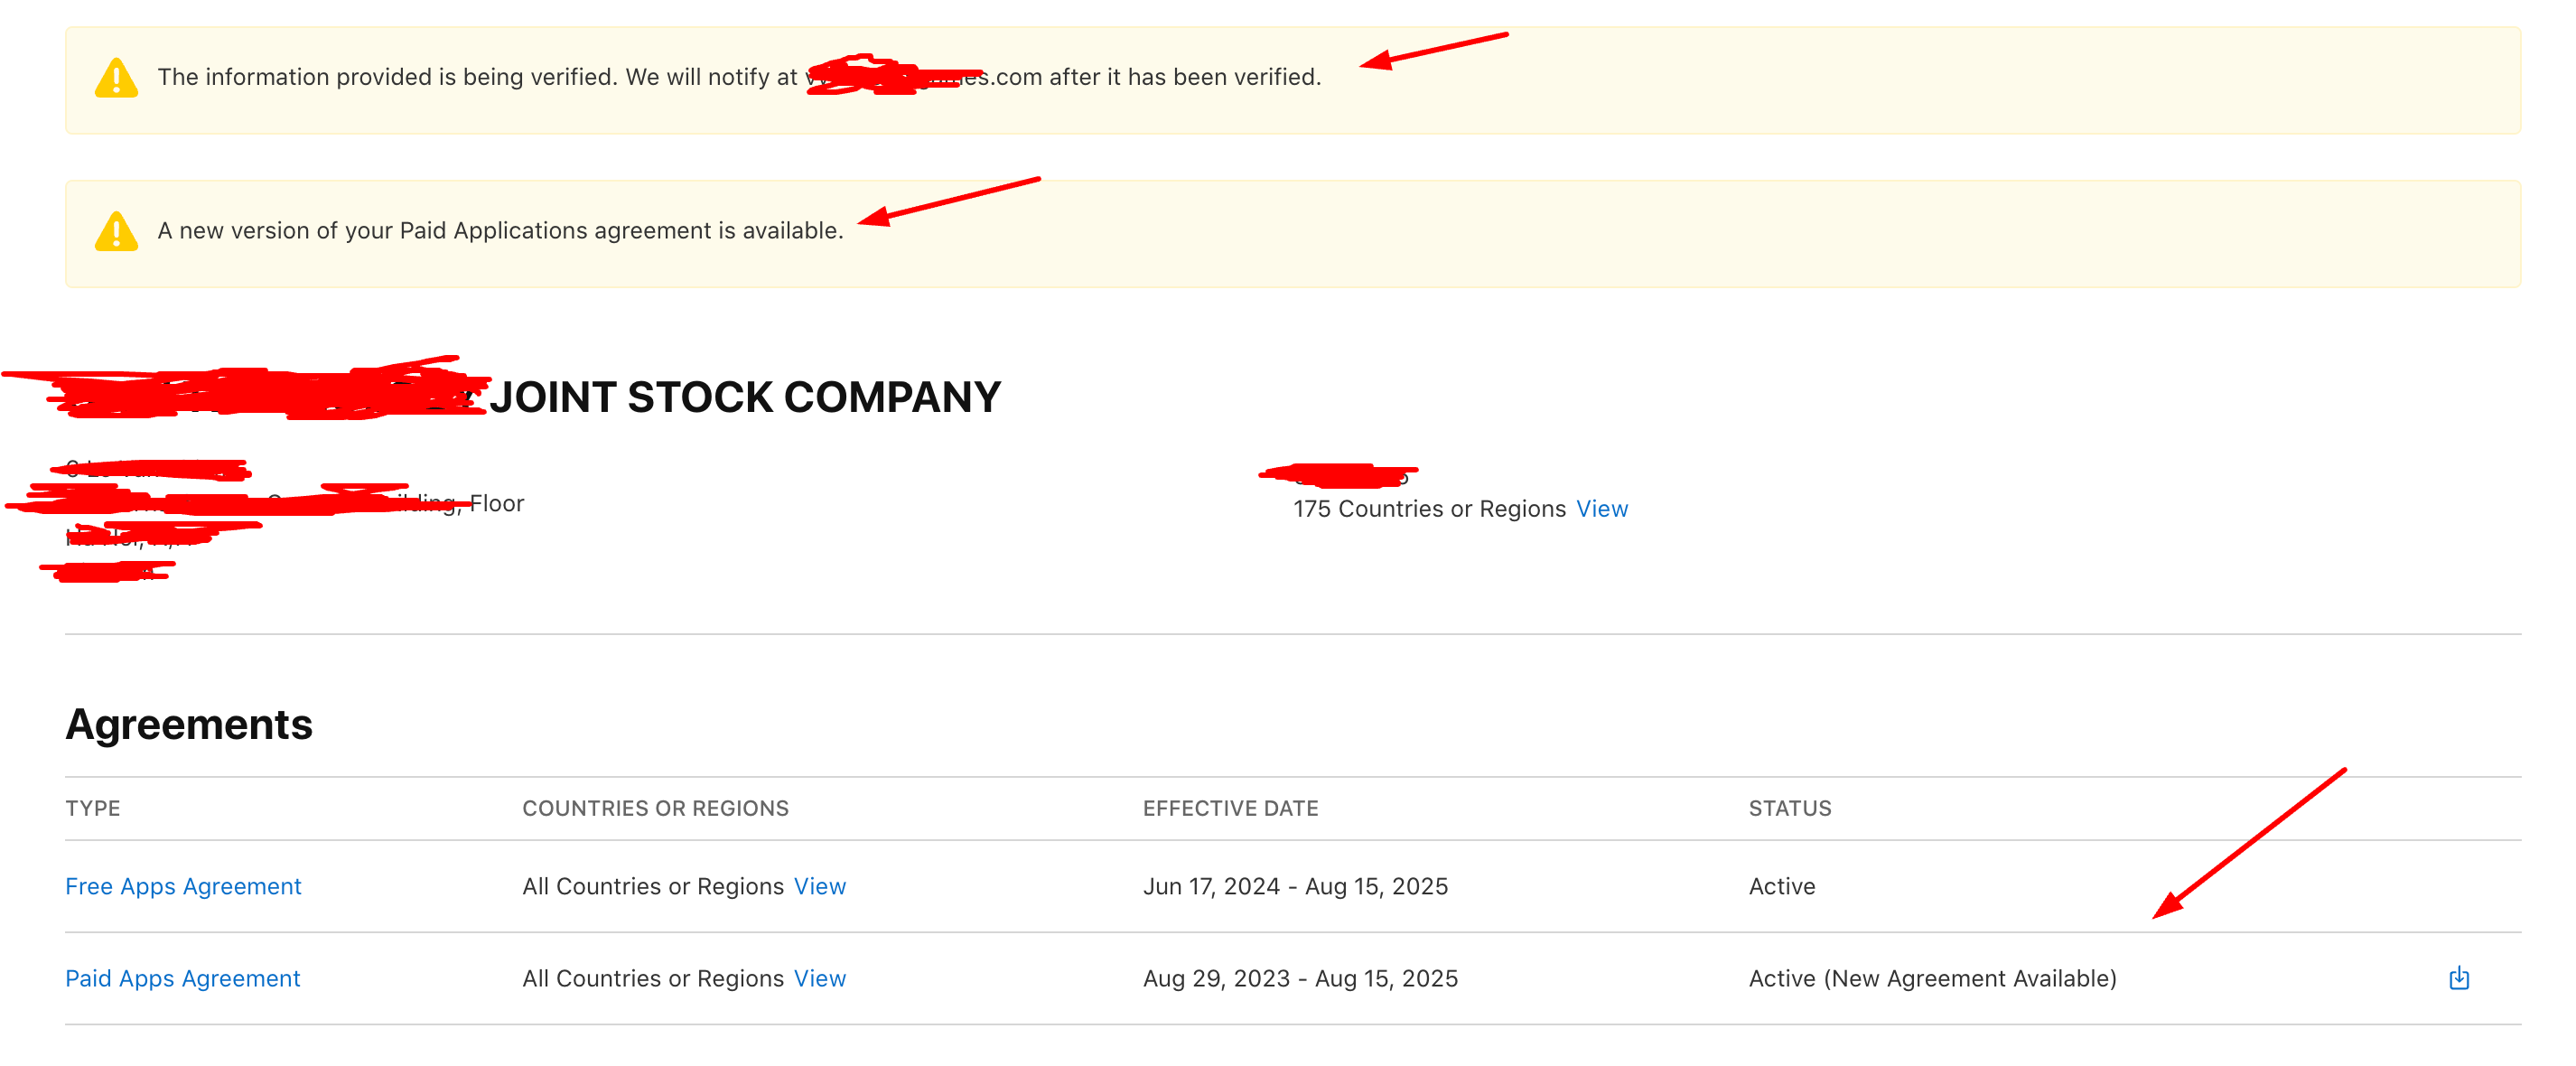Click the STATUS column header

(1790, 808)
